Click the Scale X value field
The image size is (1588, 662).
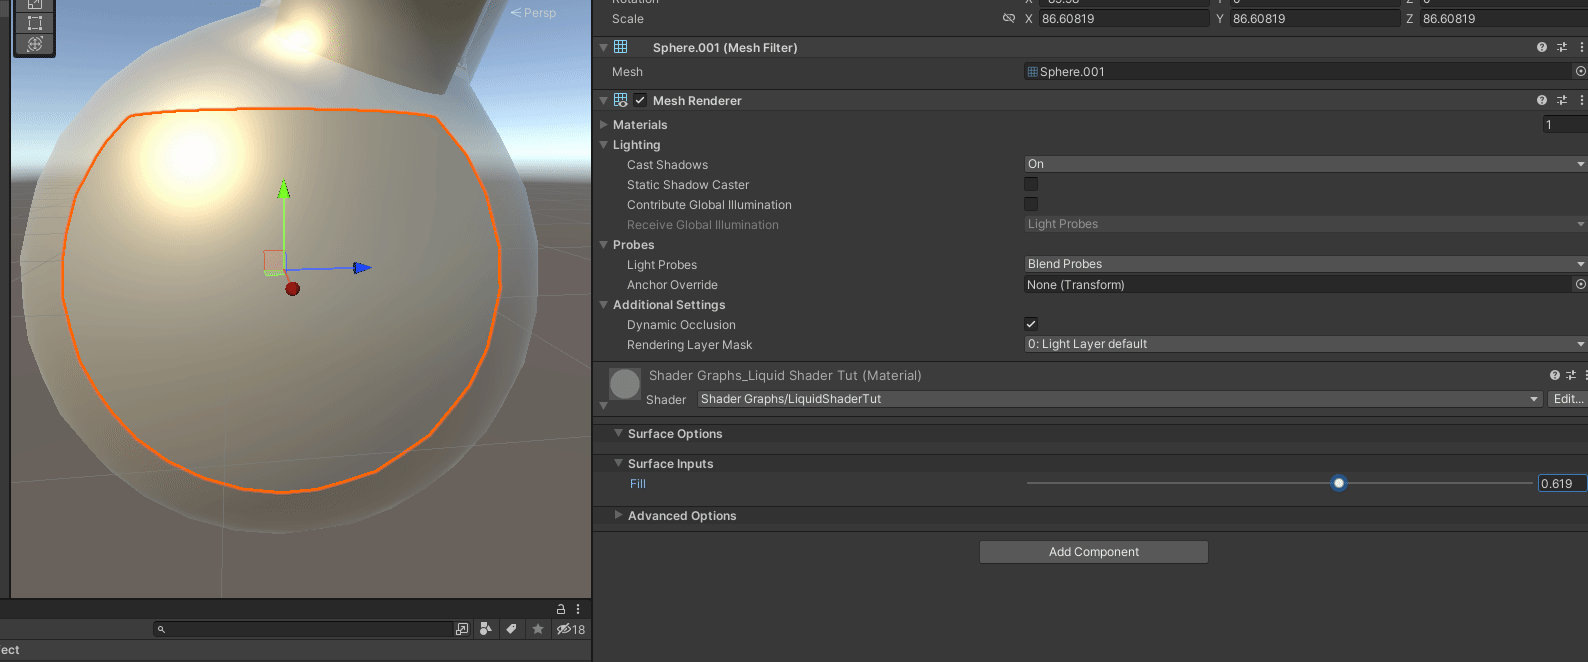coord(1124,19)
